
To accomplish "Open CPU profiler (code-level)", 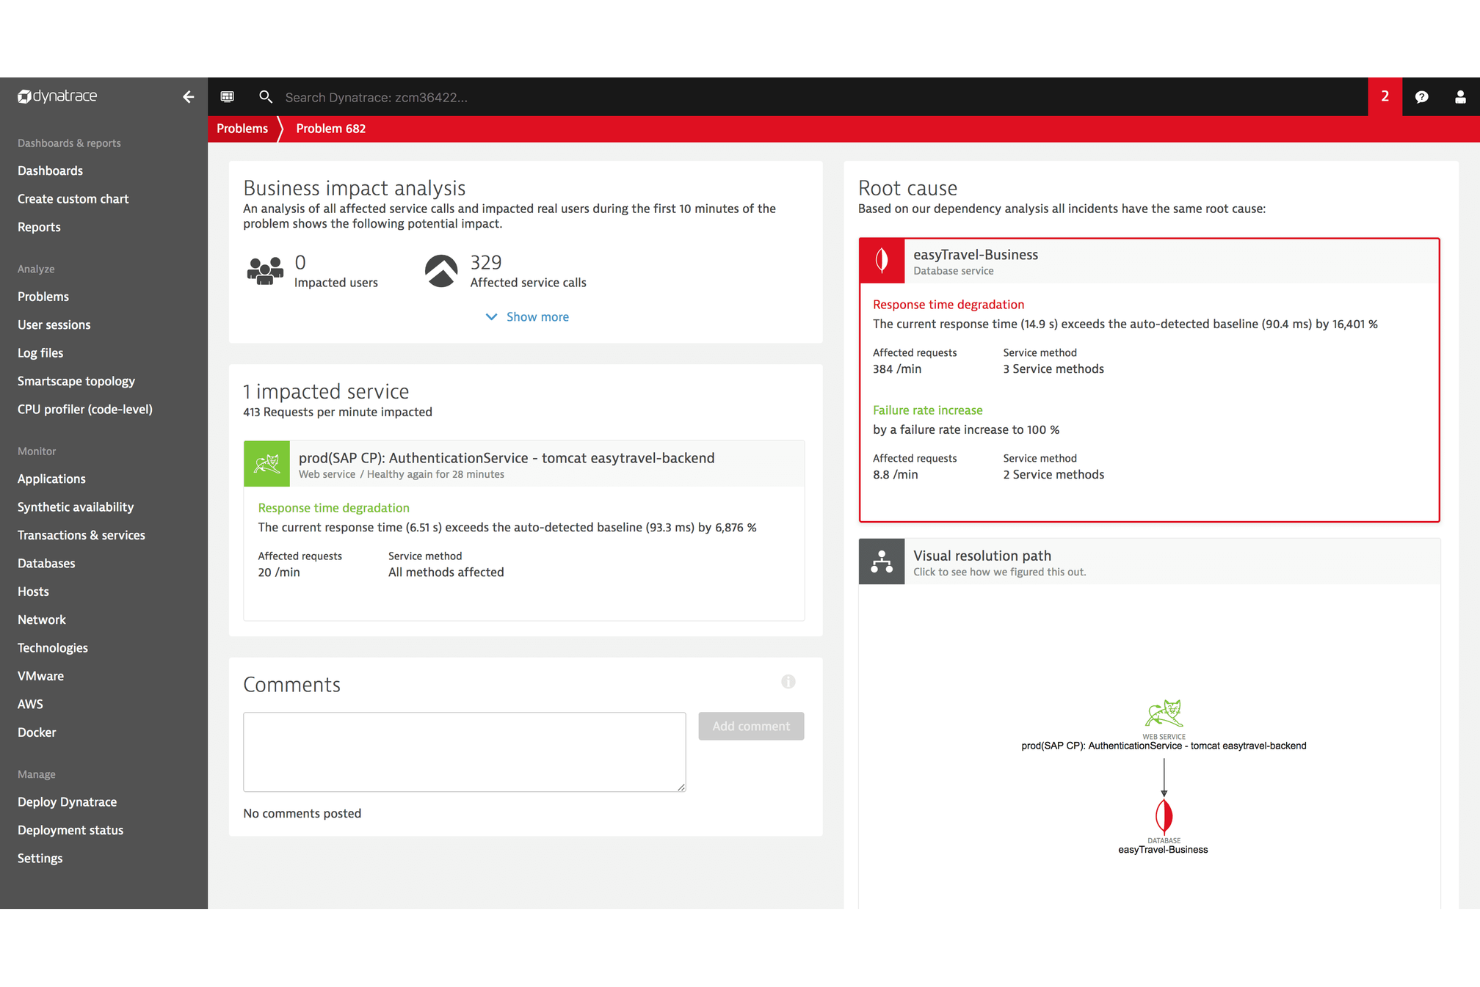I will pyautogui.click(x=85, y=409).
